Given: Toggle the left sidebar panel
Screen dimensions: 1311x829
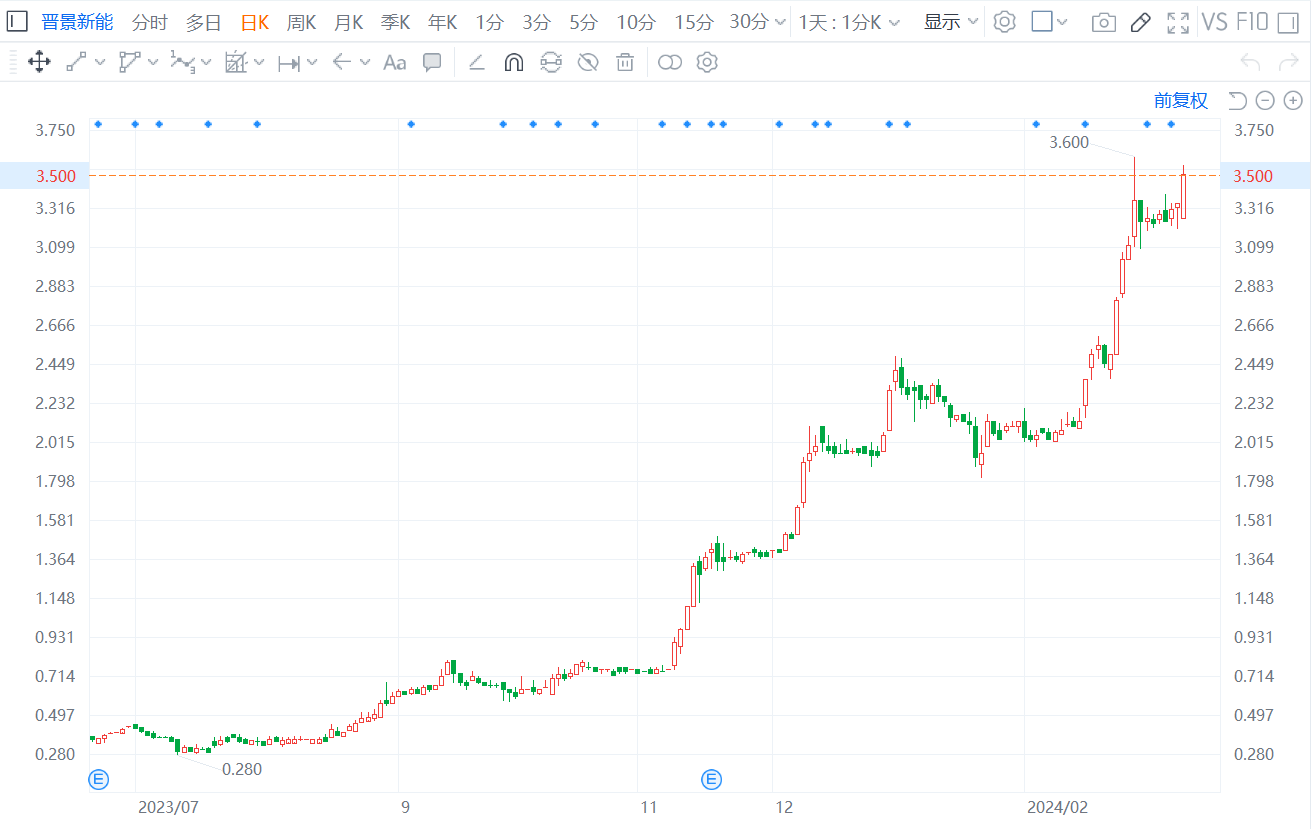Looking at the screenshot, I should 18,22.
